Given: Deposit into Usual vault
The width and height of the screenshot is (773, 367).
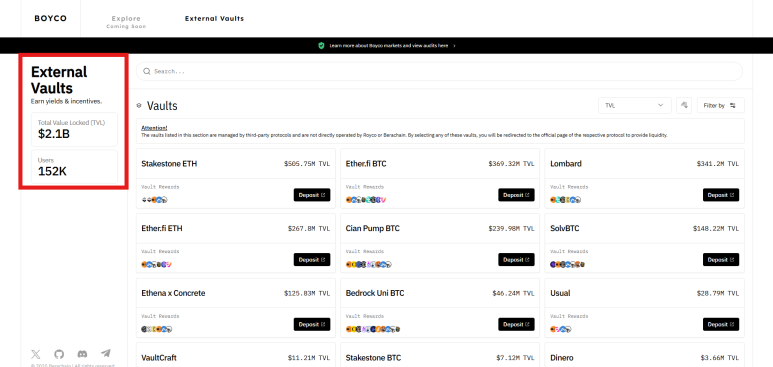Looking at the screenshot, I should (x=721, y=324).
